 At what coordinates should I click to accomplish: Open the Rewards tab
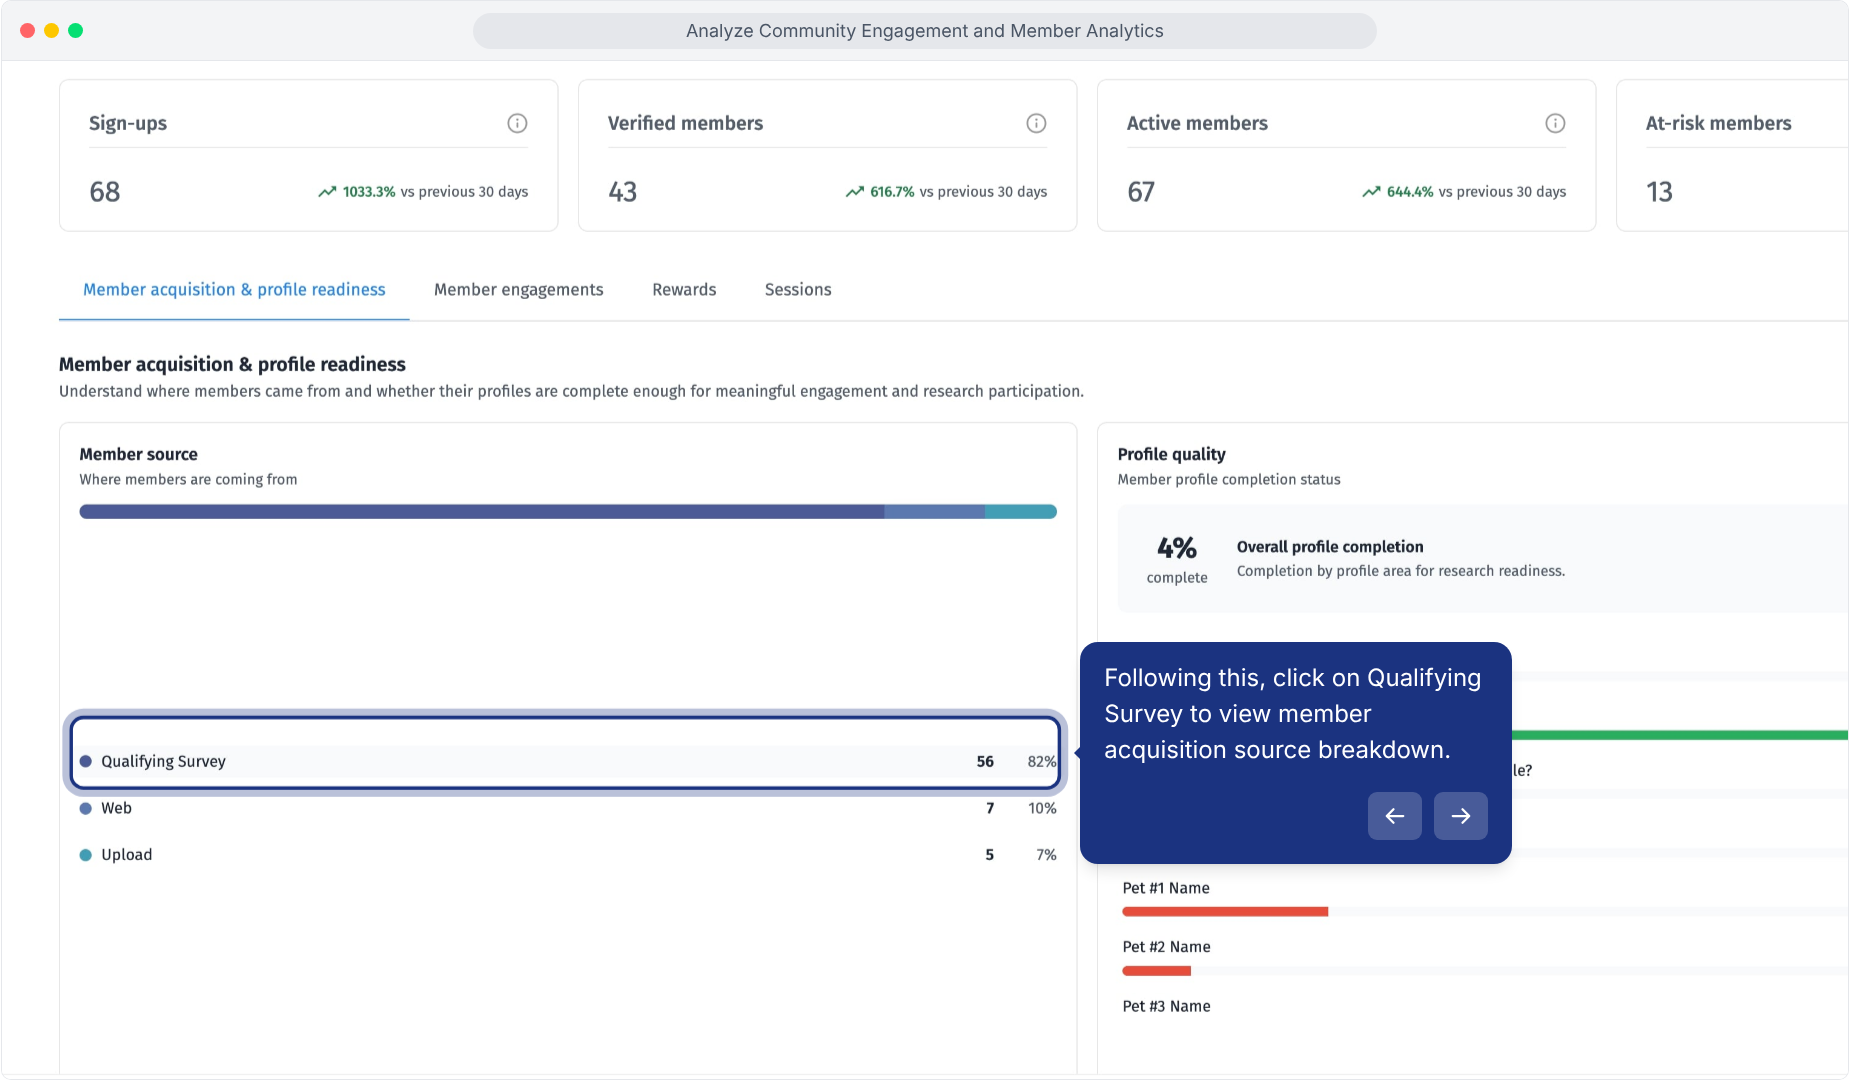tap(684, 289)
